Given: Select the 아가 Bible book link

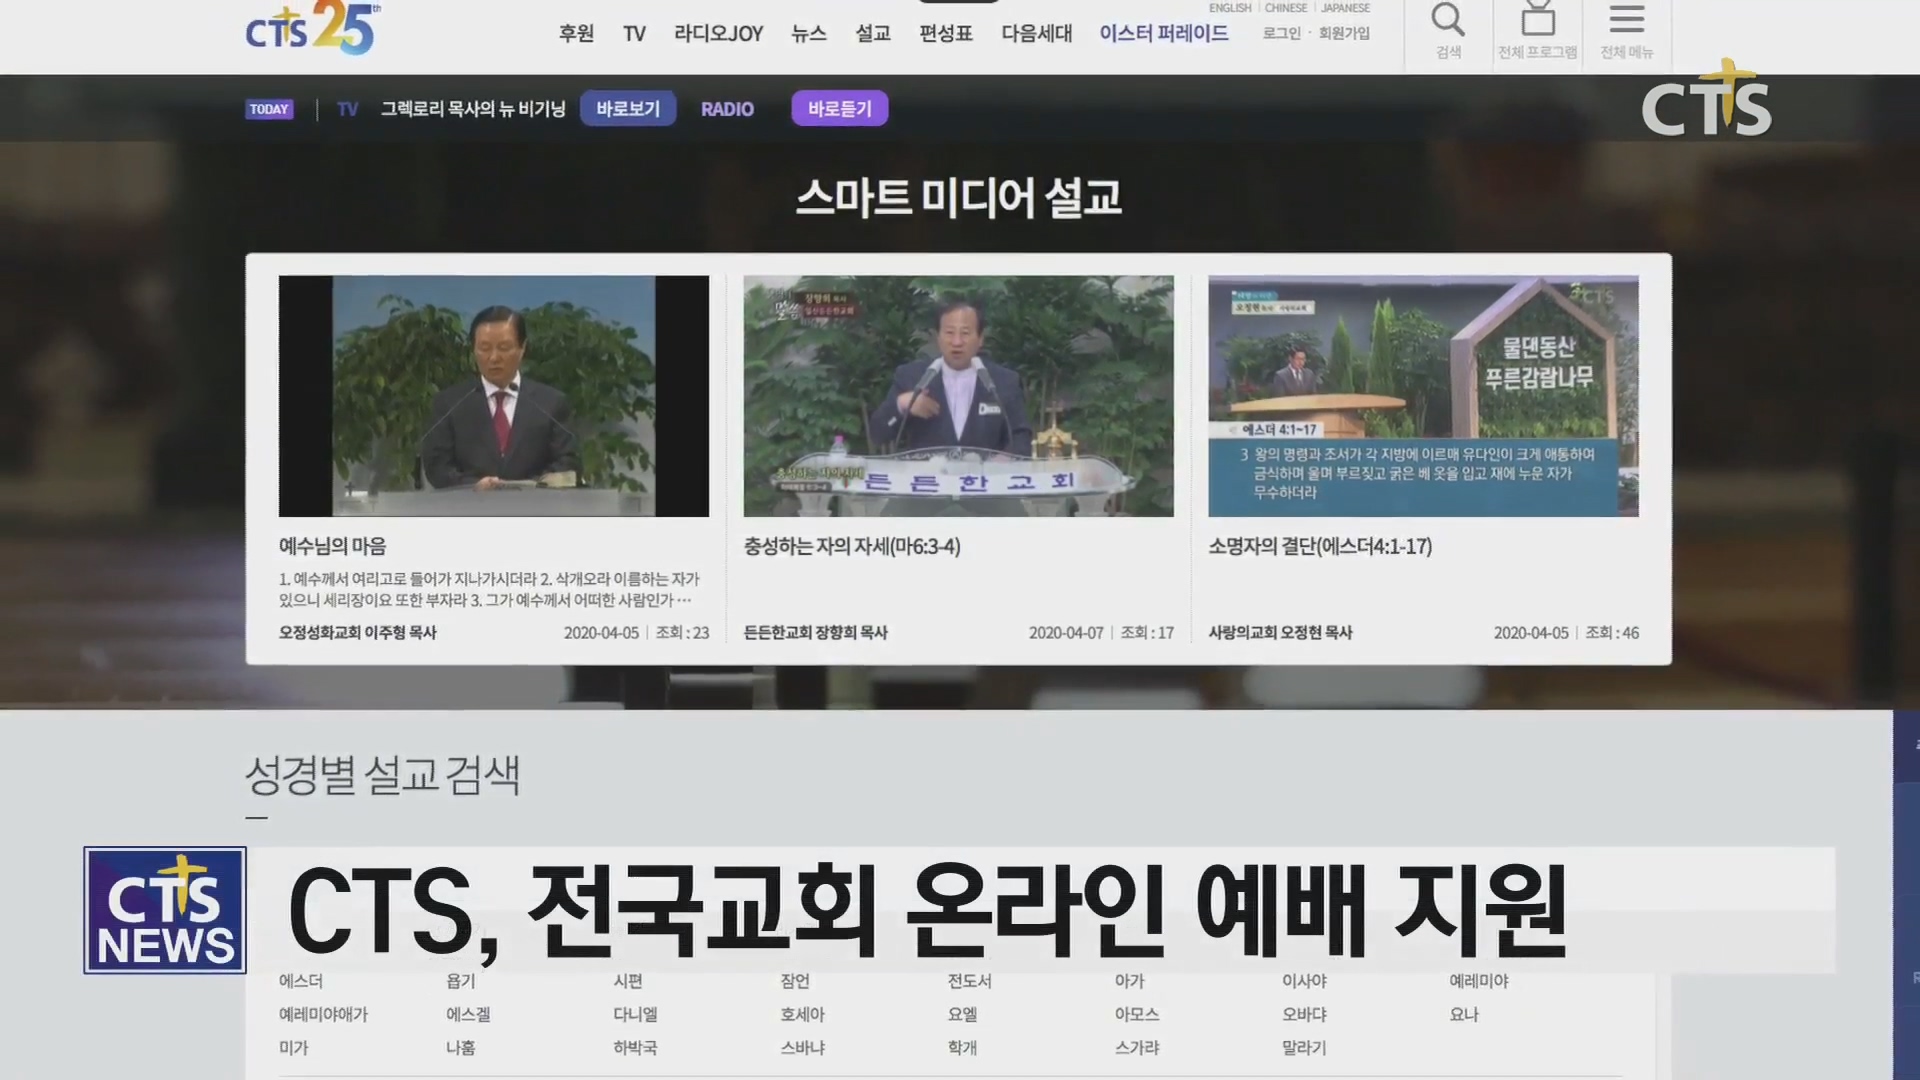Looking at the screenshot, I should (1130, 981).
